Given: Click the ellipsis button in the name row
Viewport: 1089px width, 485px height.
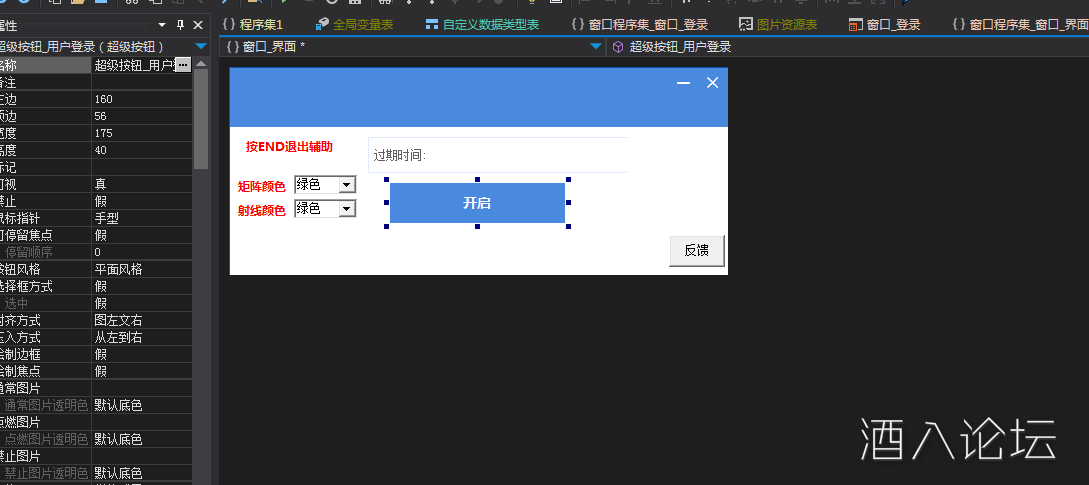Looking at the screenshot, I should point(183,65).
